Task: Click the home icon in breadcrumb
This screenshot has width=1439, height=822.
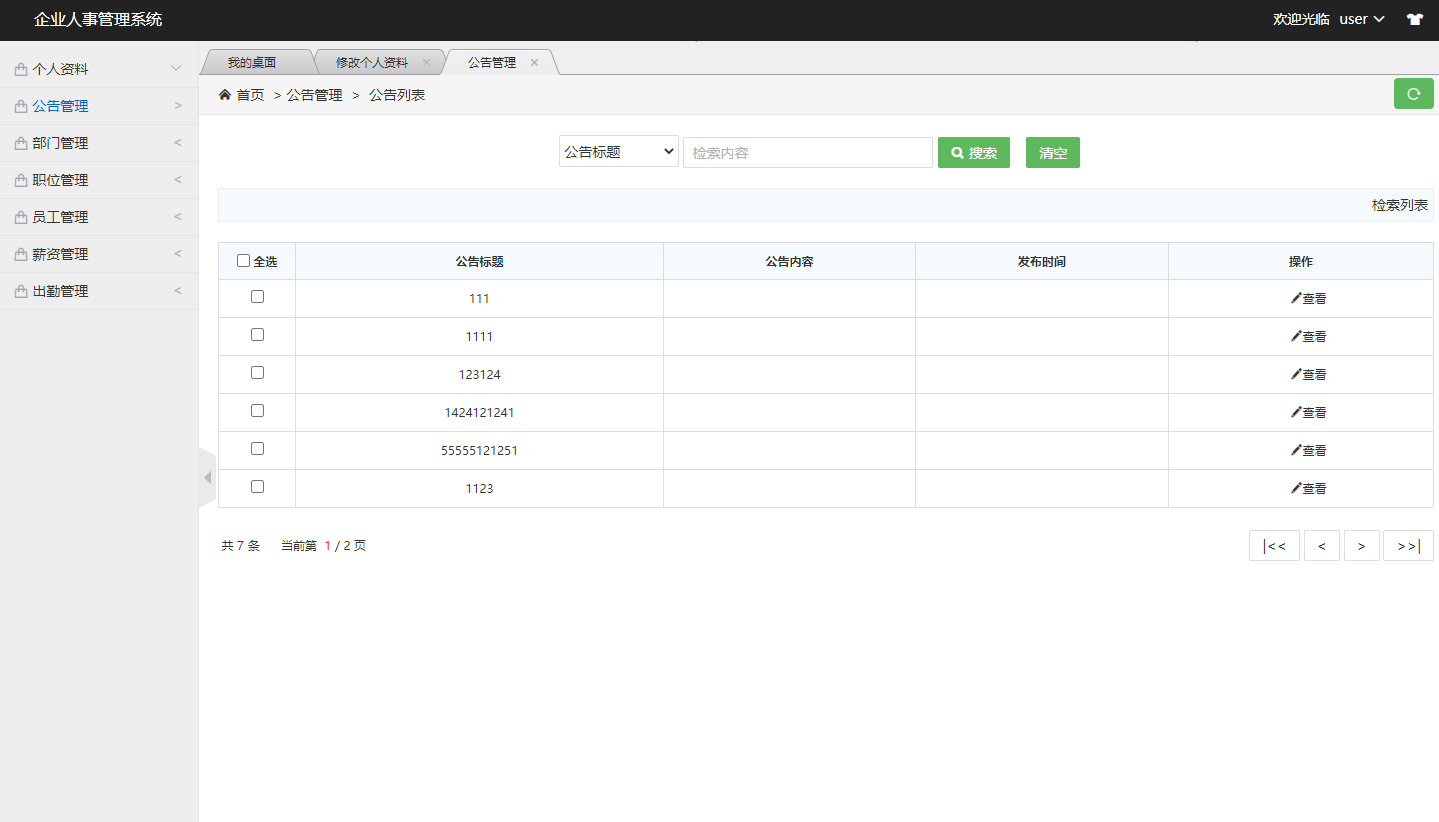Action: click(225, 95)
